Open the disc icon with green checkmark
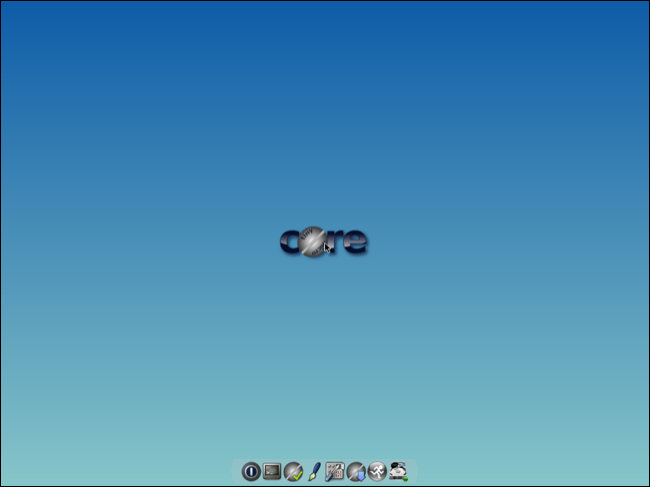This screenshot has height=487, width=650. click(293, 471)
